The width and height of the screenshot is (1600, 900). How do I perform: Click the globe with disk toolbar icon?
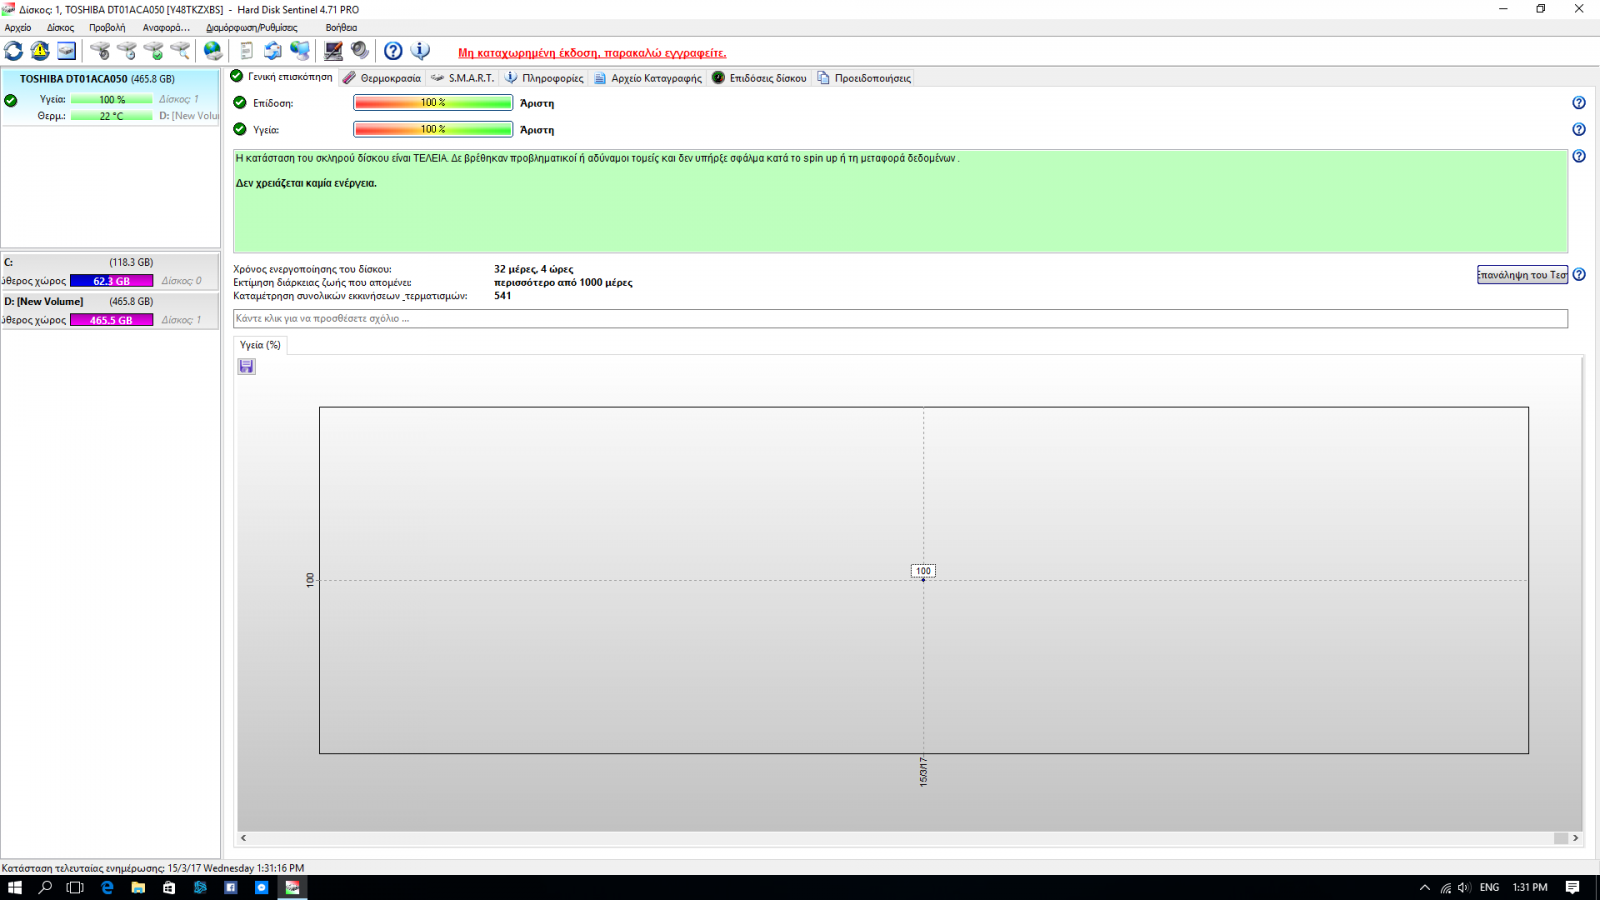(213, 50)
